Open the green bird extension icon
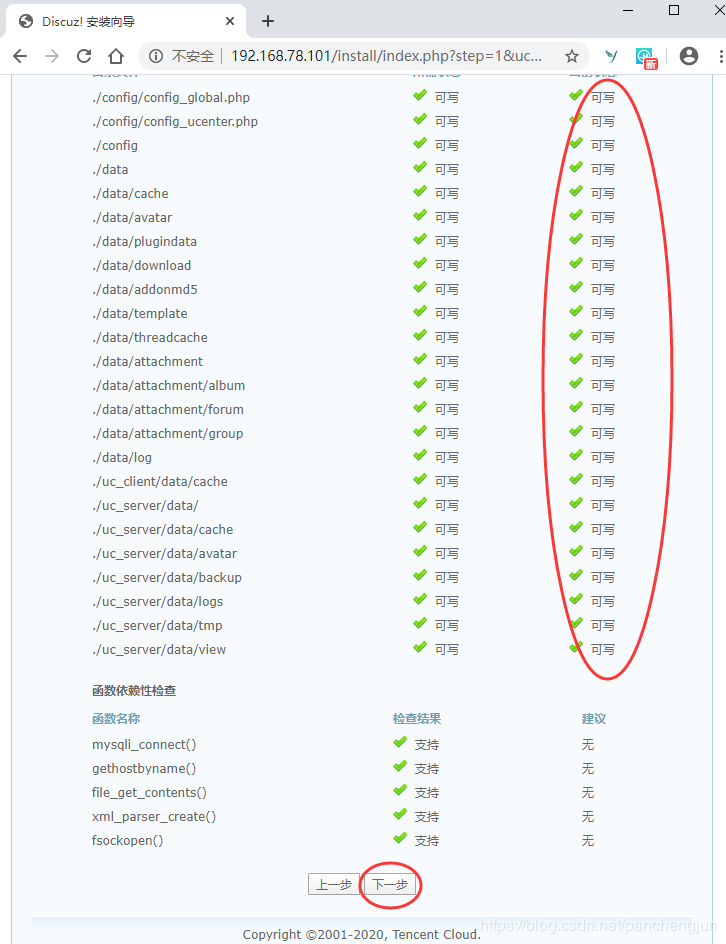This screenshot has width=726, height=944. 612,56
